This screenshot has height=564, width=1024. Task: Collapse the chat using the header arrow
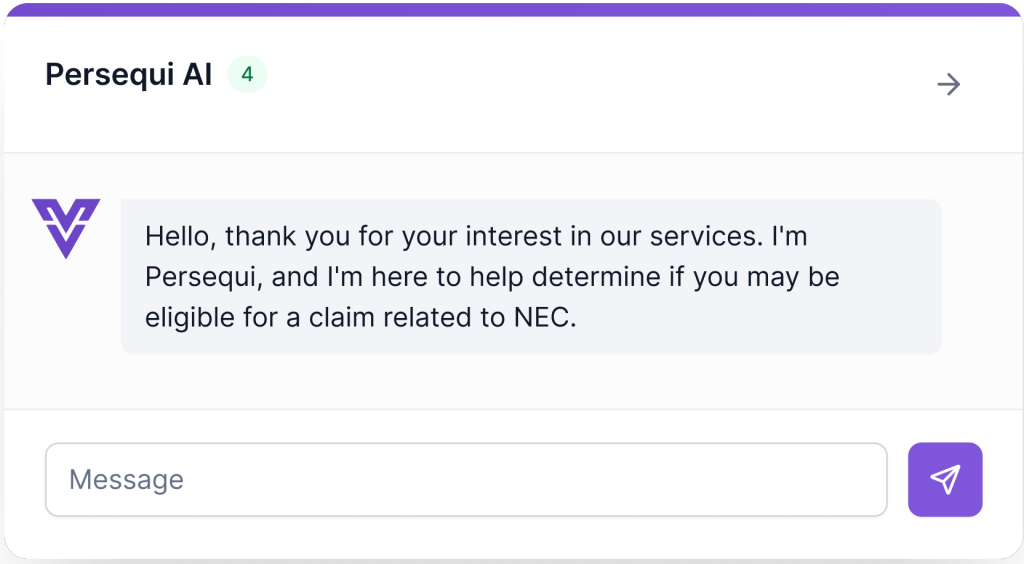[x=948, y=85]
